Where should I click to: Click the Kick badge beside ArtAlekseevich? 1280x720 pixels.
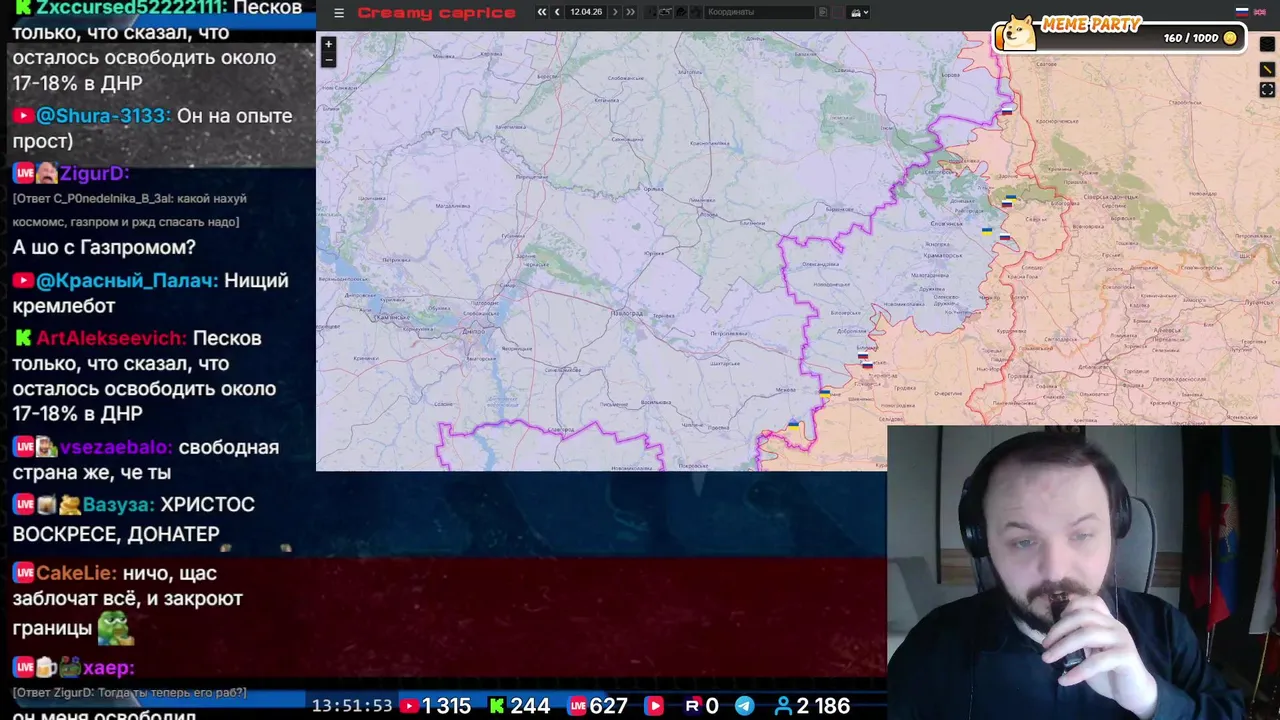(22, 339)
